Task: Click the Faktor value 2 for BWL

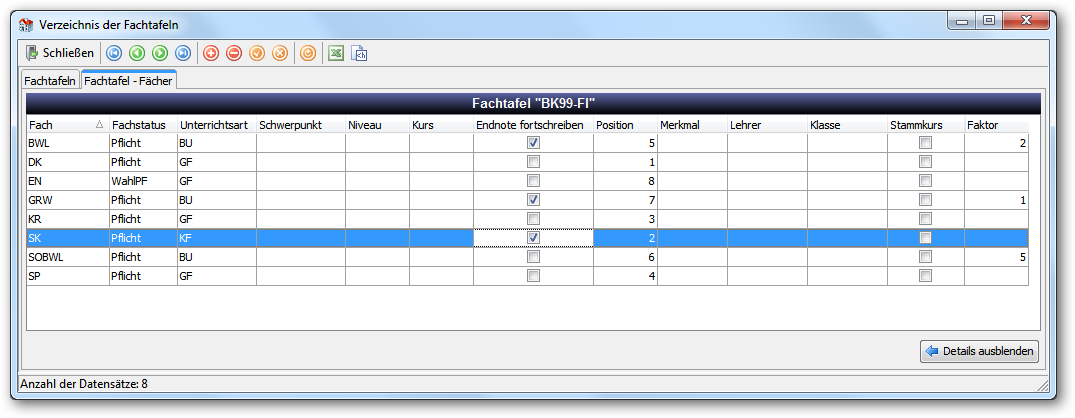Action: pyautogui.click(x=997, y=143)
